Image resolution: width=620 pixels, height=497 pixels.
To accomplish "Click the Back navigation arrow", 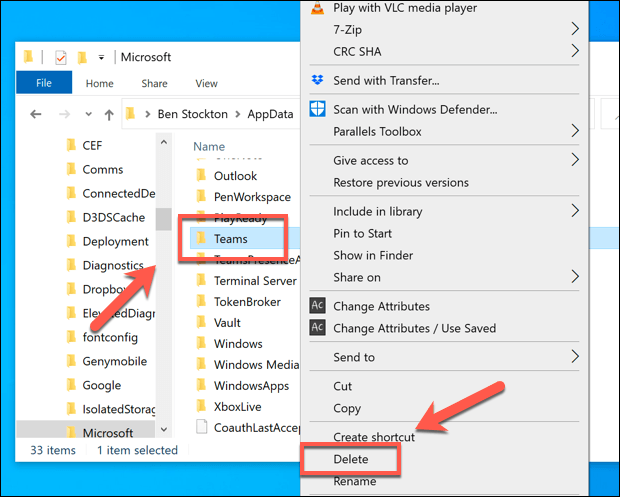I will click(x=36, y=115).
